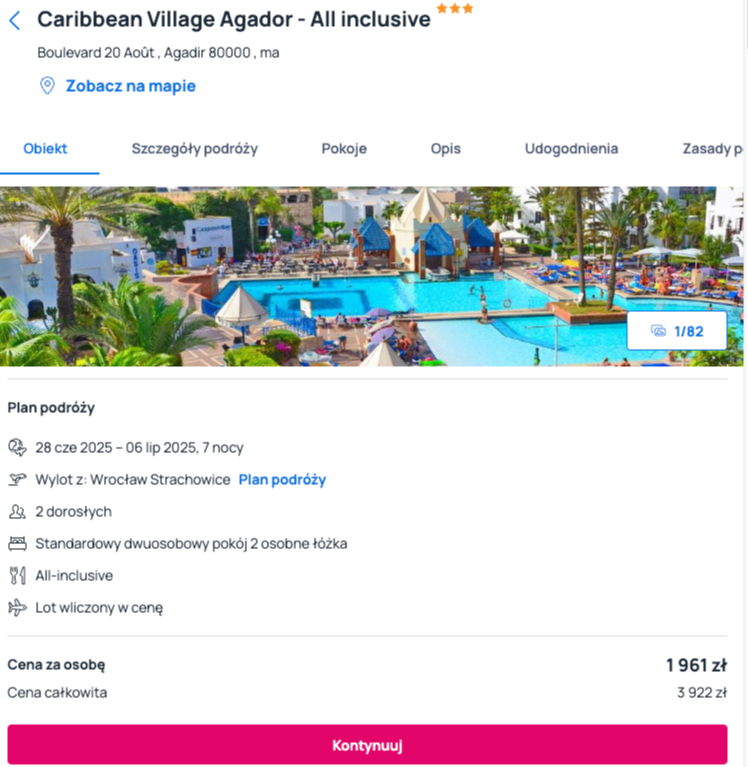Click the hotel pool photo
748x767 pixels.
(372, 276)
